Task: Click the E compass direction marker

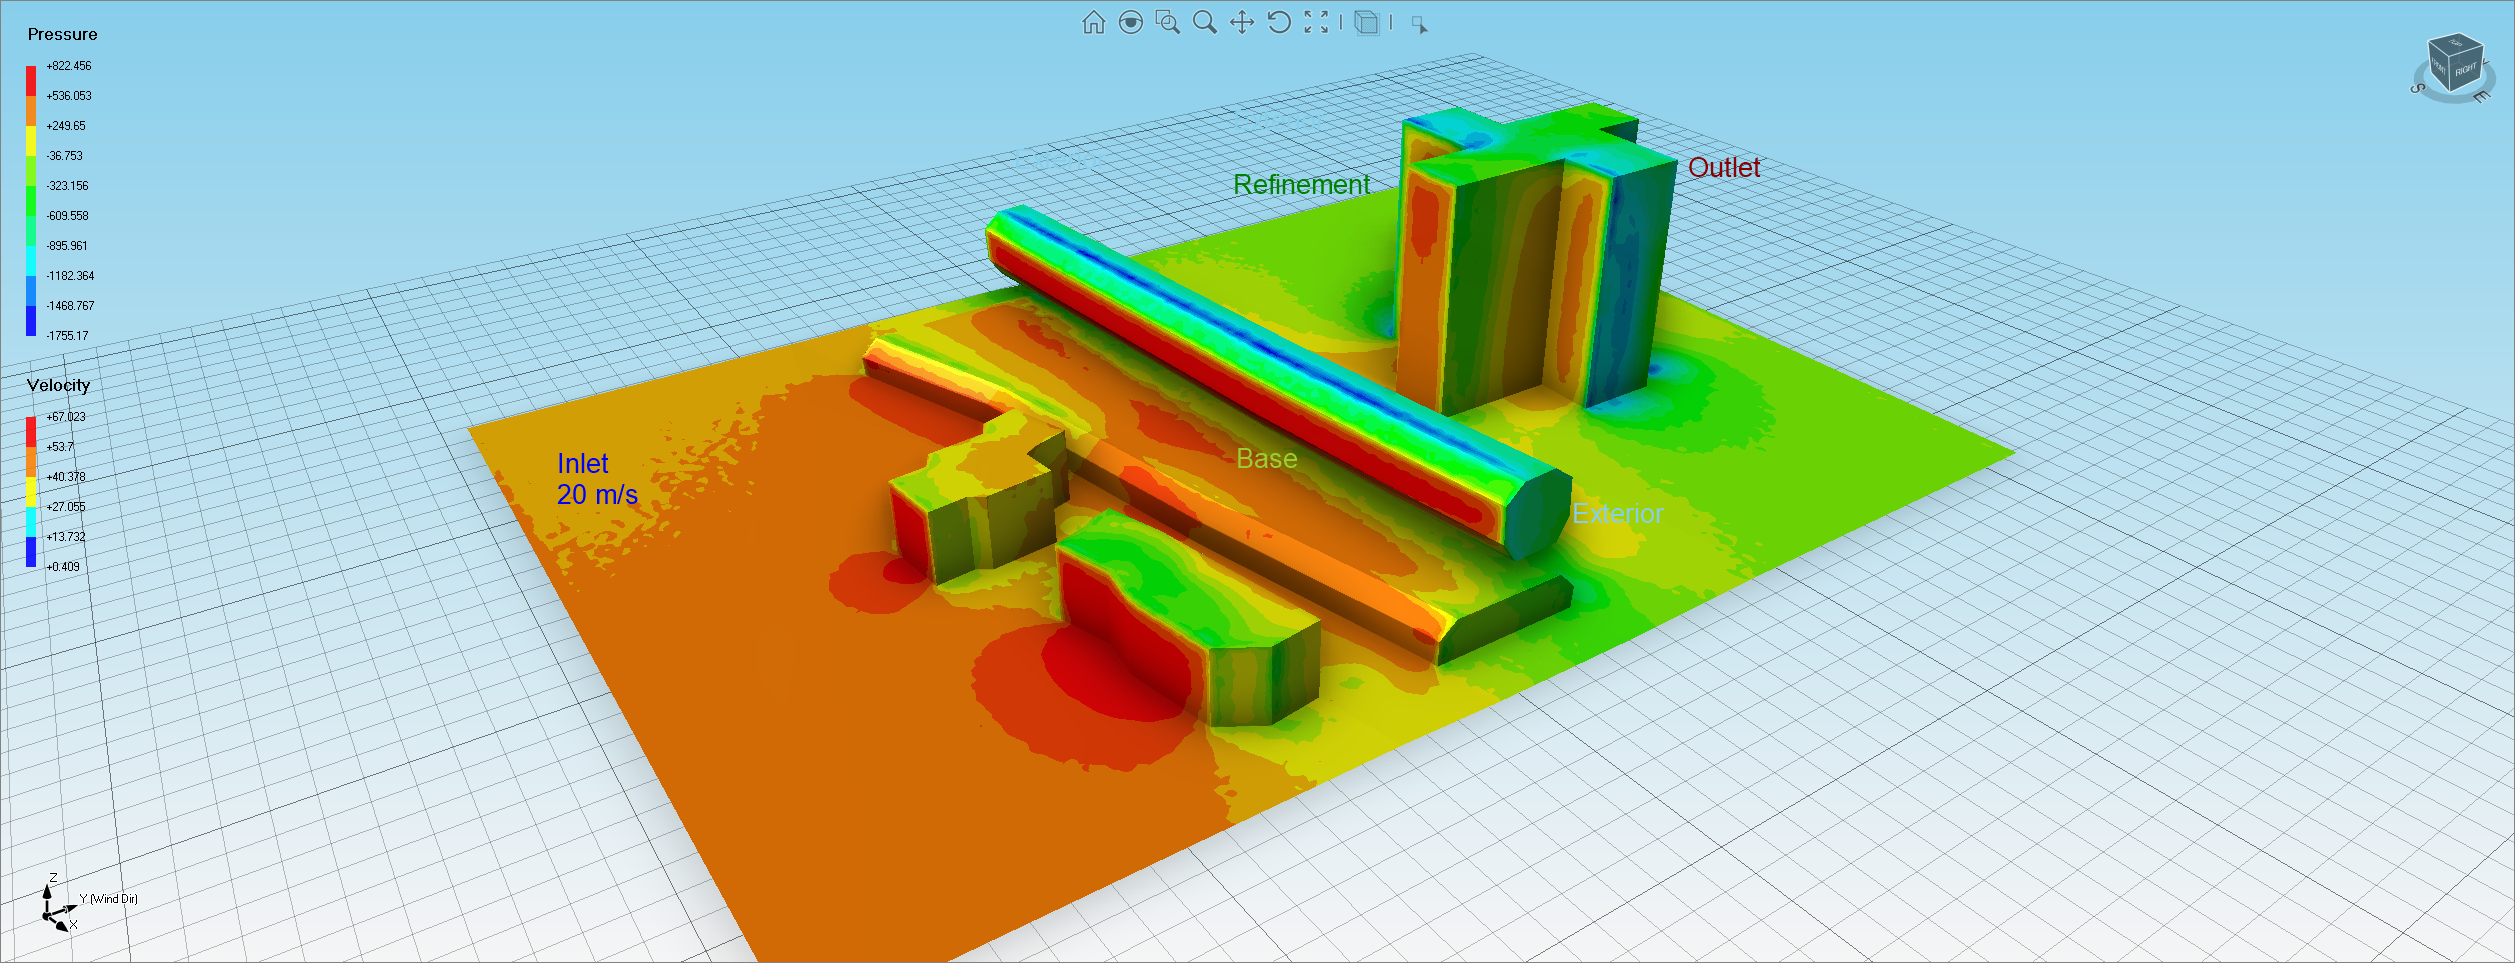Action: 2481,97
